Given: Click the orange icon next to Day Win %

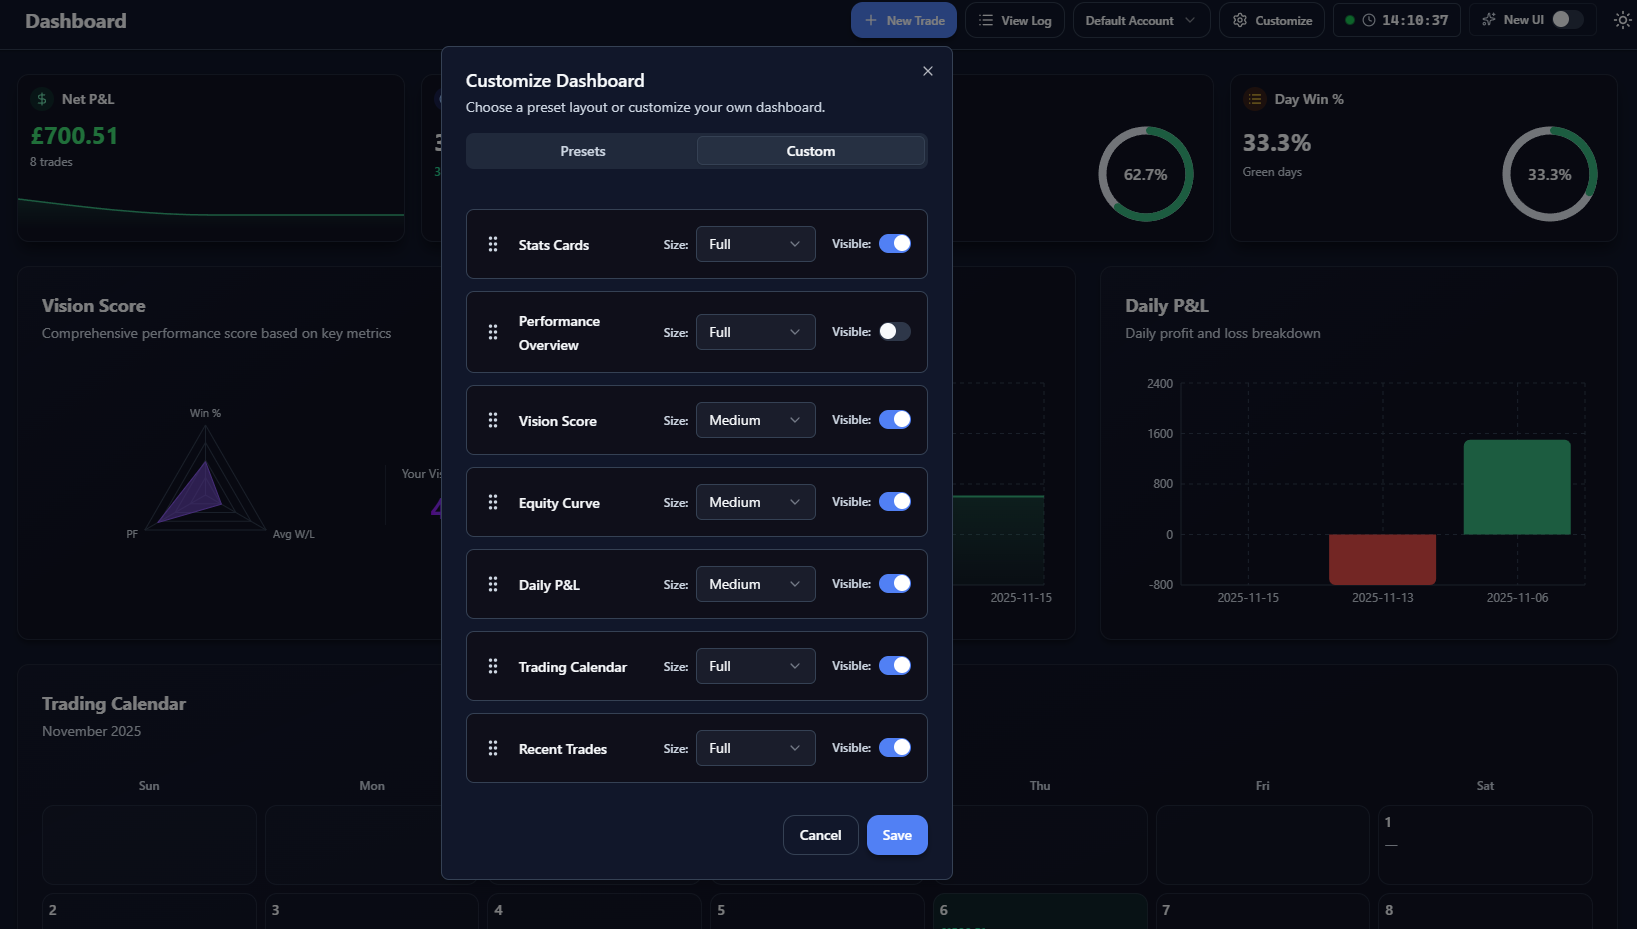Looking at the screenshot, I should pyautogui.click(x=1255, y=99).
